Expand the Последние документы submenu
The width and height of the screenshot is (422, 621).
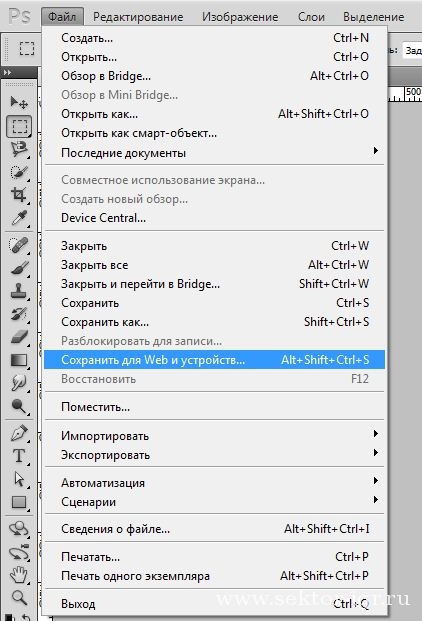click(214, 152)
